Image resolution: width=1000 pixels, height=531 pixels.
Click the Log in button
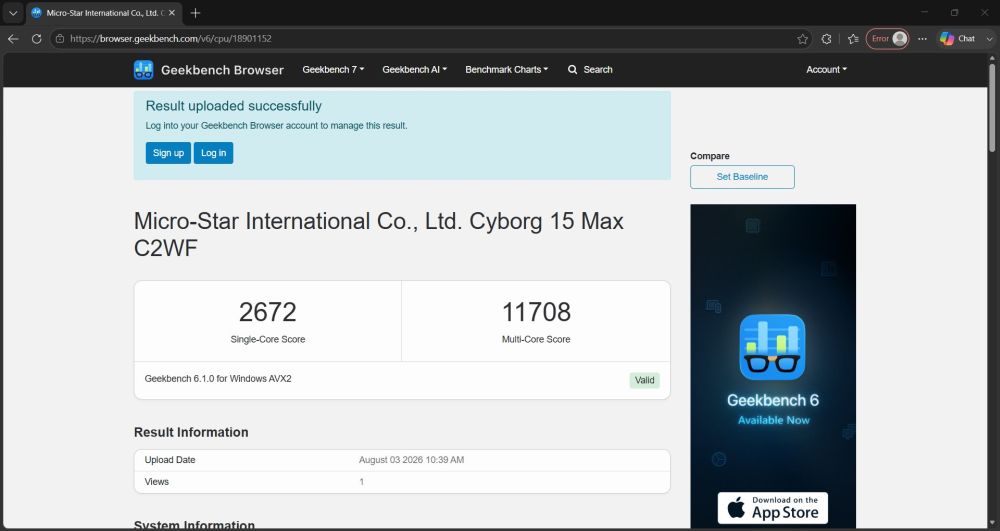pos(214,153)
